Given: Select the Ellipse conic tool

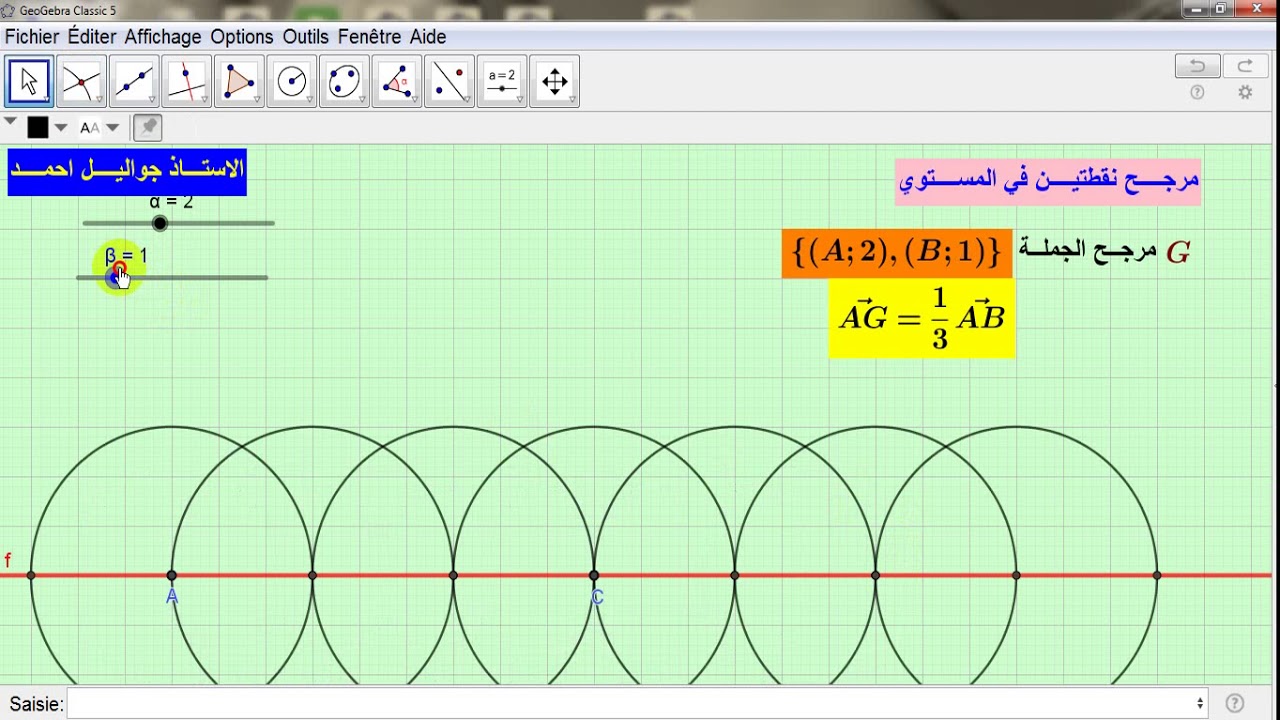Looking at the screenshot, I should coord(343,81).
